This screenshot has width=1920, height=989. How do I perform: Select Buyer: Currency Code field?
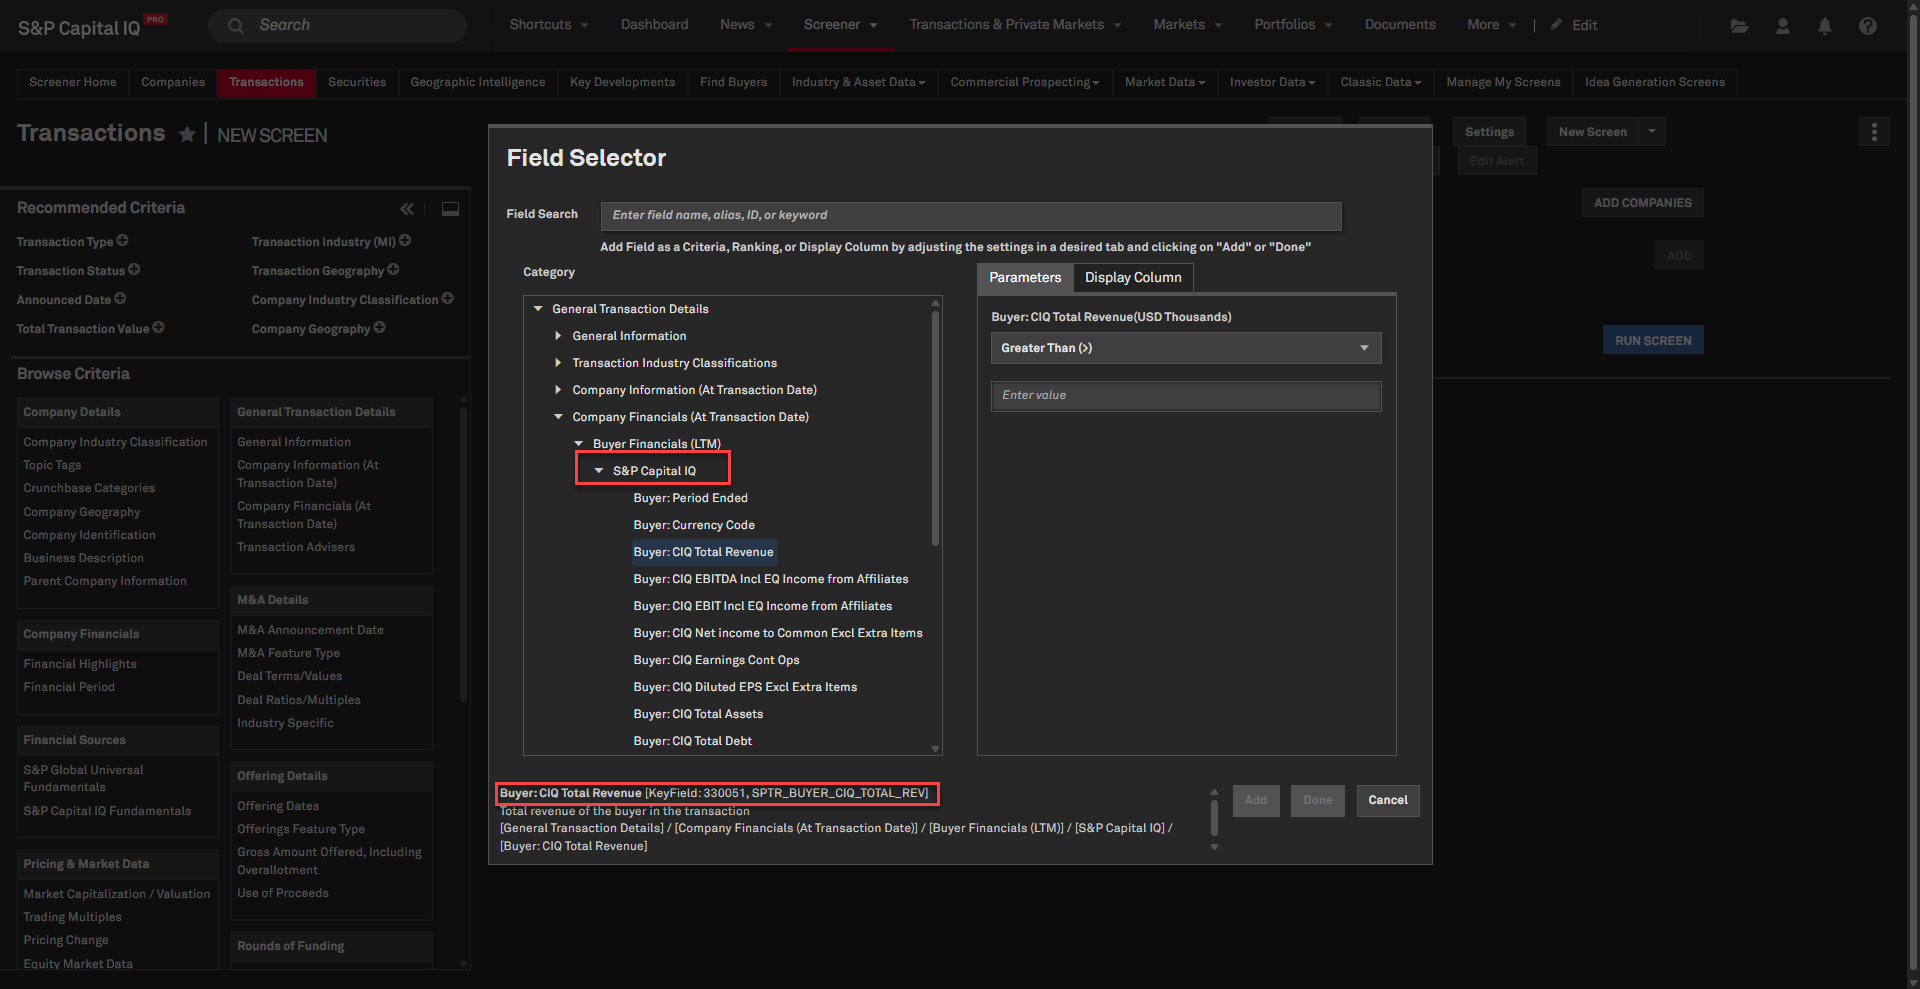694,525
